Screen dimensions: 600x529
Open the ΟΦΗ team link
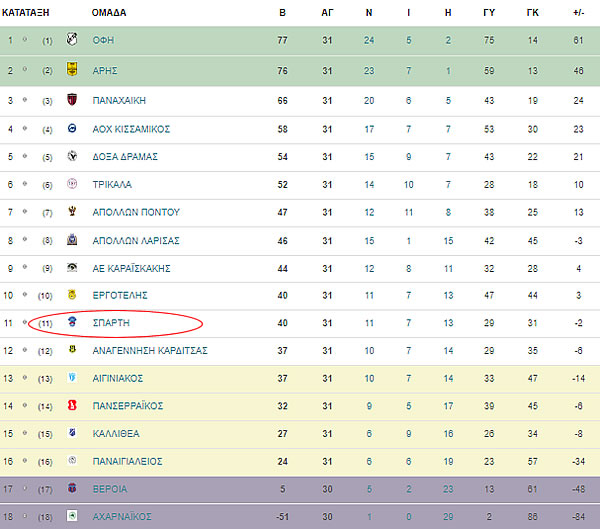pos(103,40)
